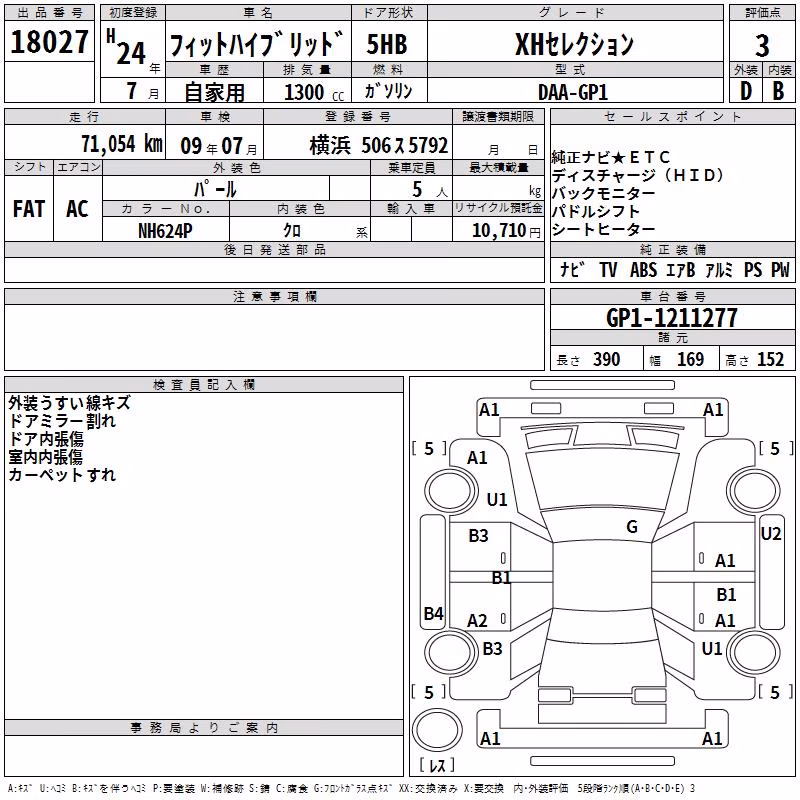Image resolution: width=800 pixels, height=800 pixels.
Task: Select lot number 18027
Action: tap(49, 41)
